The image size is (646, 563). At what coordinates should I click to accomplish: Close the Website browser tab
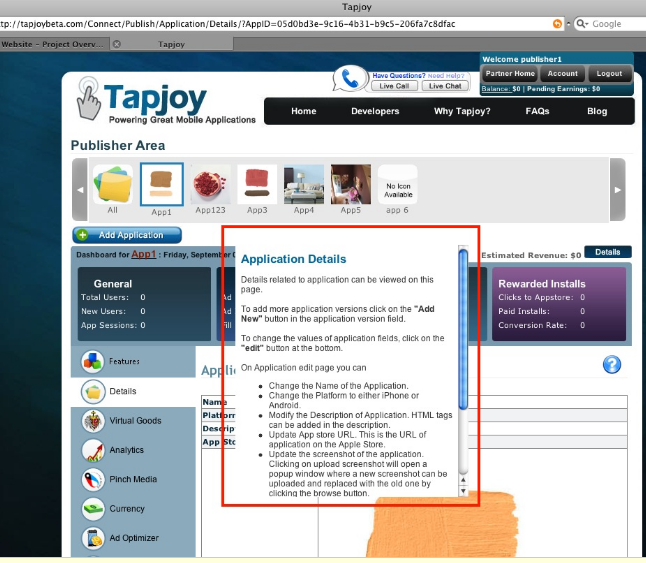[x=117, y=44]
